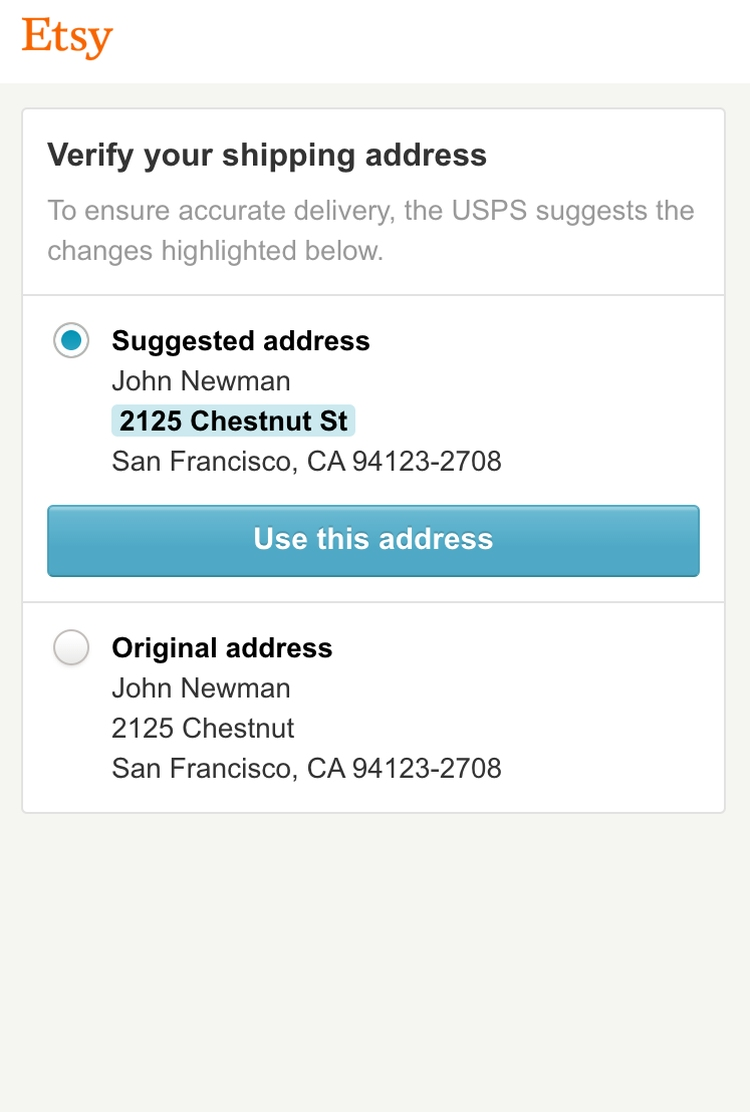Select the Suggested address radio button
The width and height of the screenshot is (750, 1112).
[71, 341]
